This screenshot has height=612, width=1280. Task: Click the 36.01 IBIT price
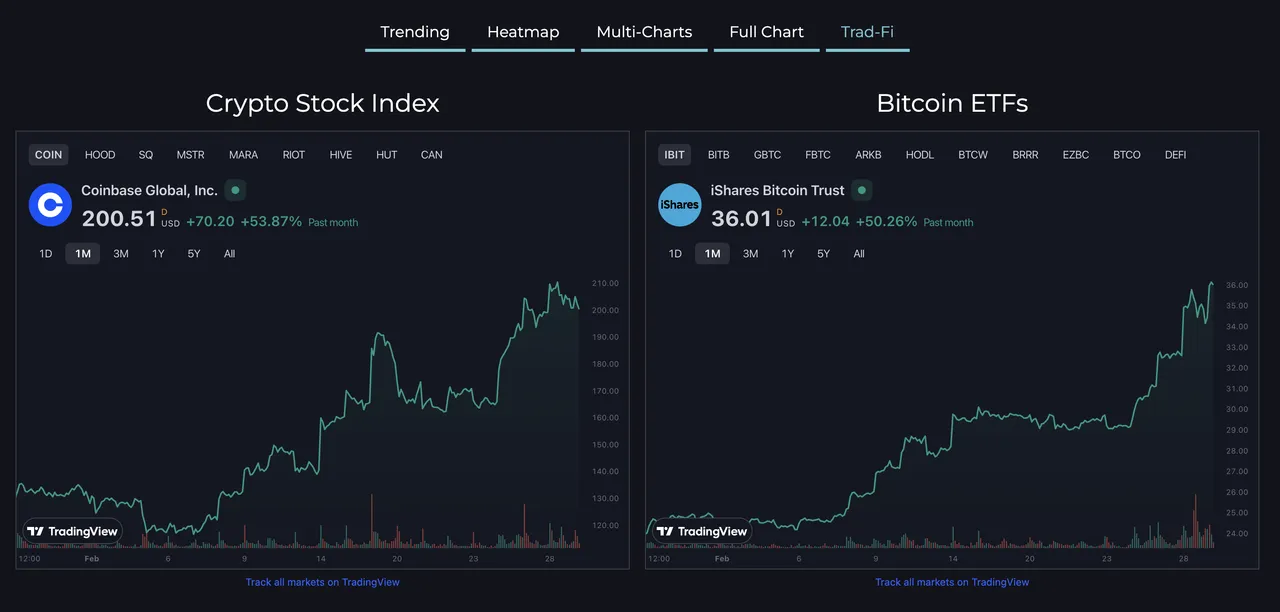(x=742, y=219)
